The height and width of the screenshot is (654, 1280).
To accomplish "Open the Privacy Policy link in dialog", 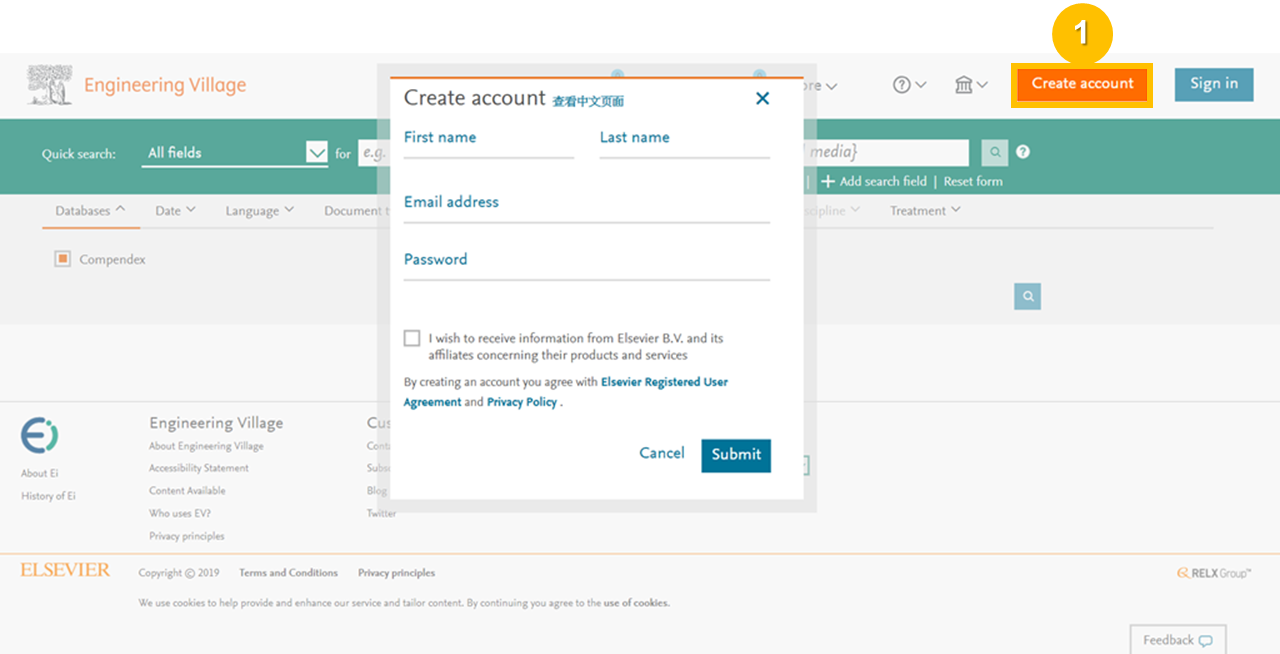I will click(522, 402).
